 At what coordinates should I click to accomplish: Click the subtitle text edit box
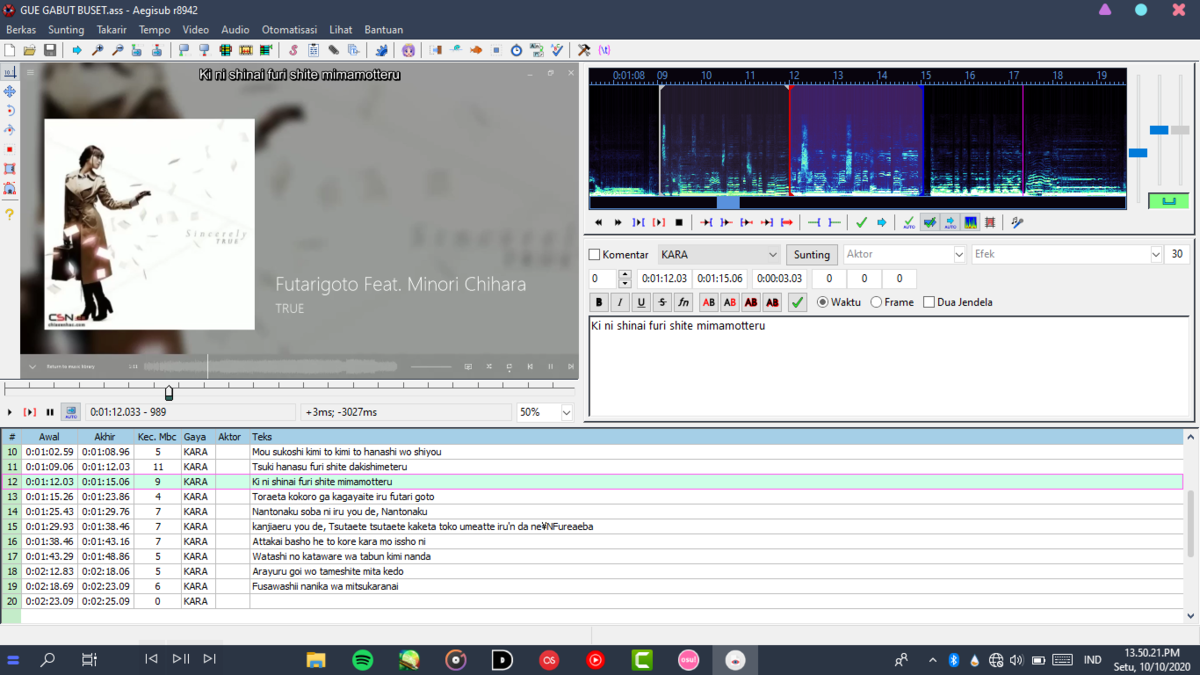pos(888,366)
